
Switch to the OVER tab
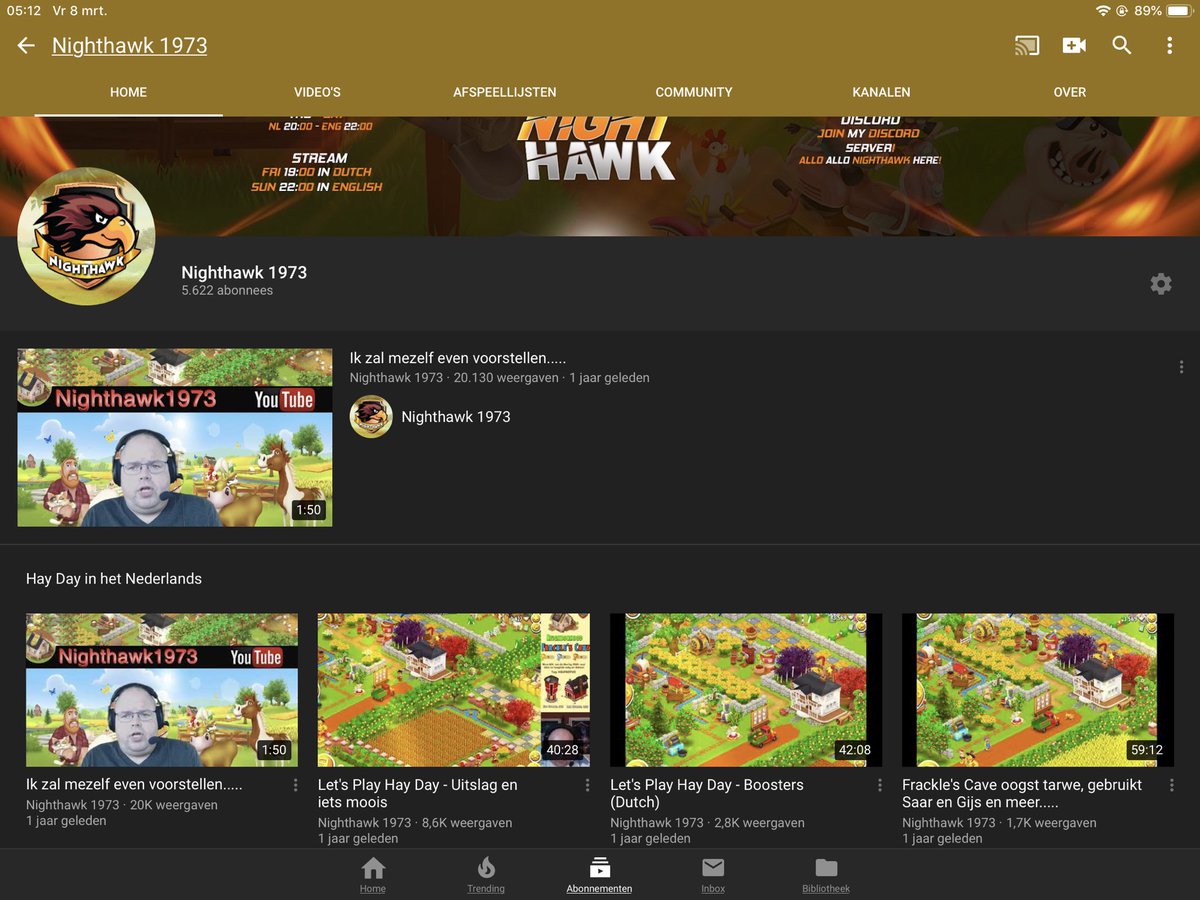click(x=1069, y=92)
